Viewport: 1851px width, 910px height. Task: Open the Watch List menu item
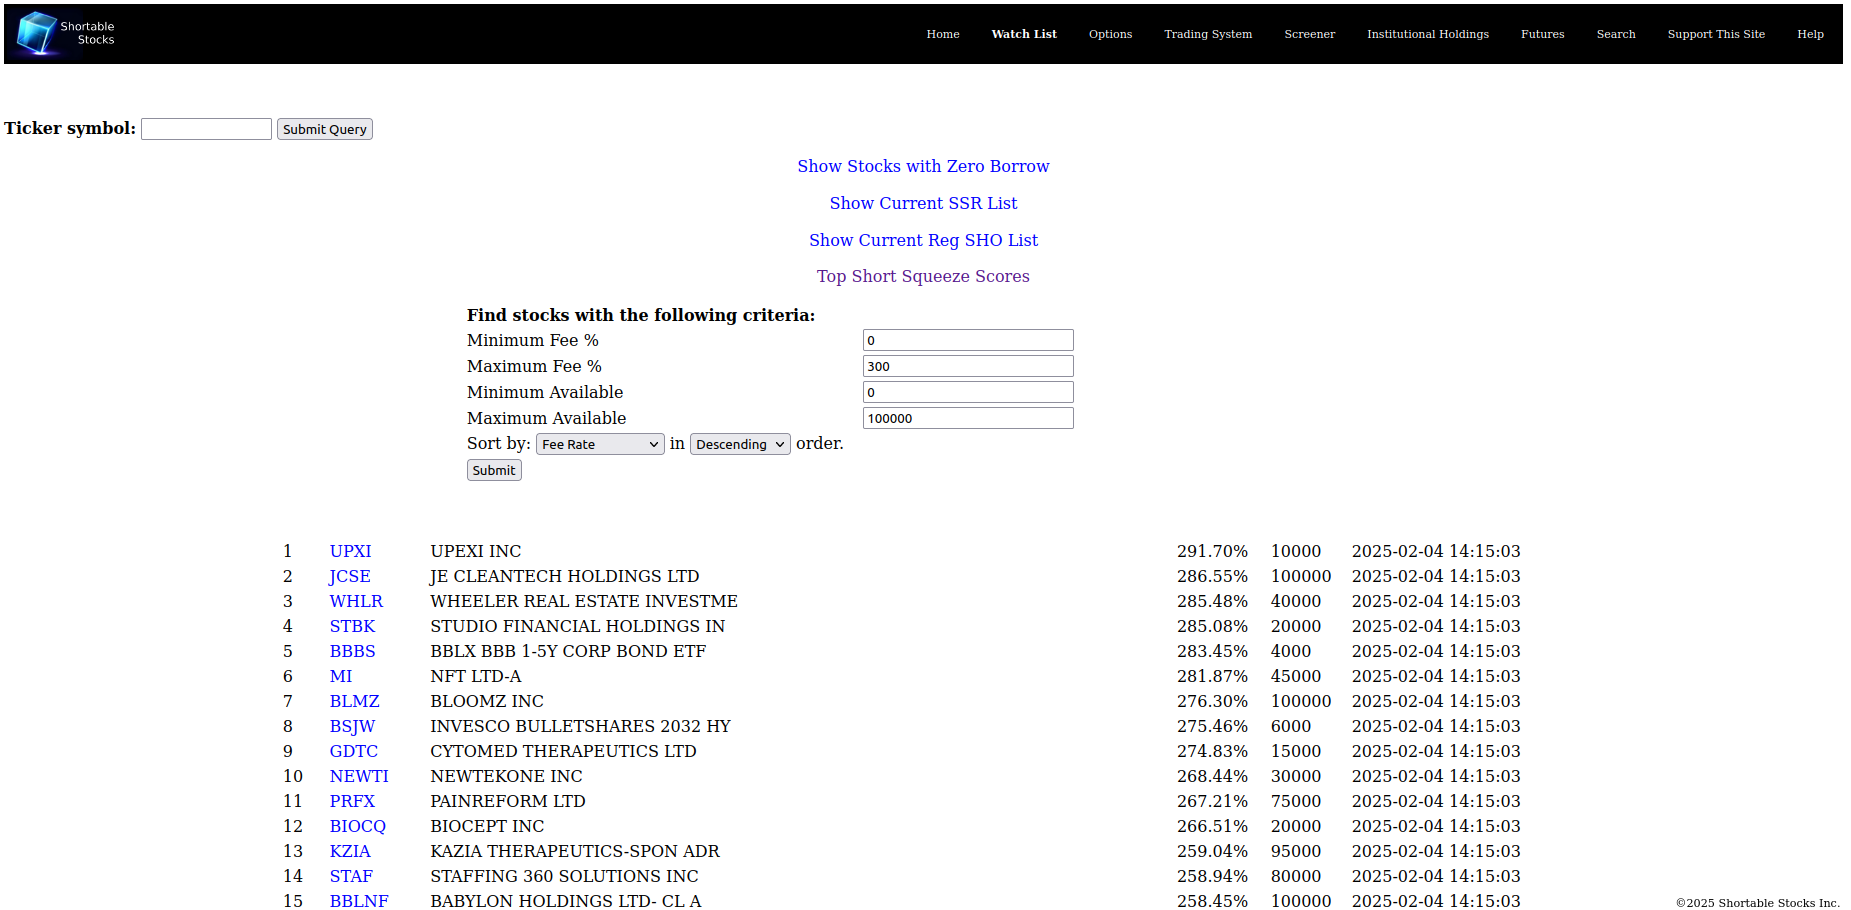(1023, 34)
